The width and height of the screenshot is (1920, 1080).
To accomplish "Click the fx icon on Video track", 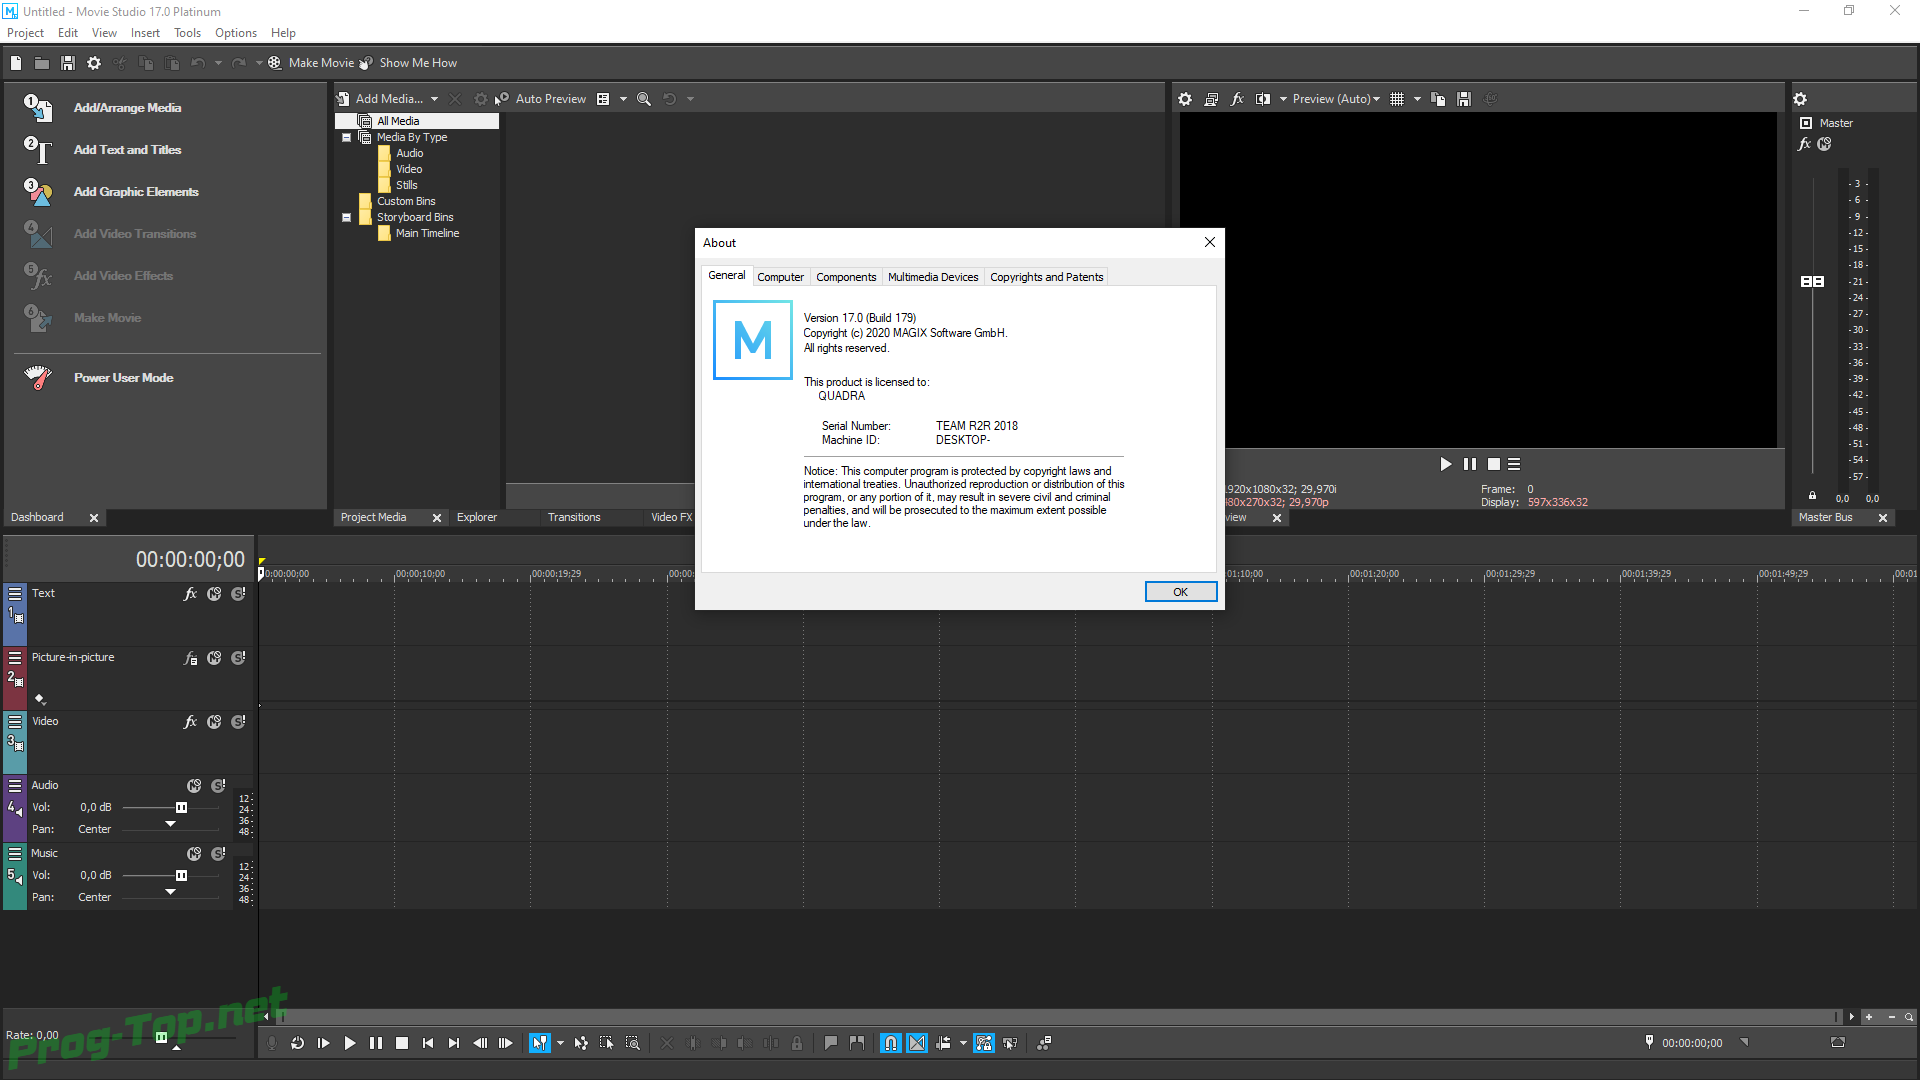I will (x=190, y=721).
